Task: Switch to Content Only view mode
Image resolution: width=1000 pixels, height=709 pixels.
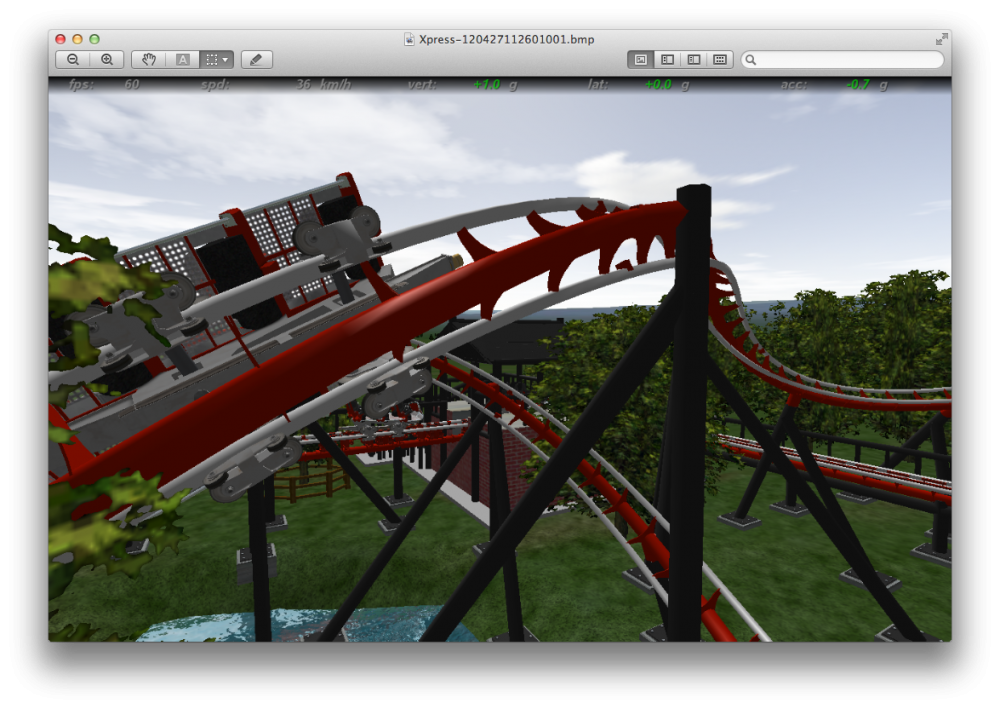Action: coord(640,60)
